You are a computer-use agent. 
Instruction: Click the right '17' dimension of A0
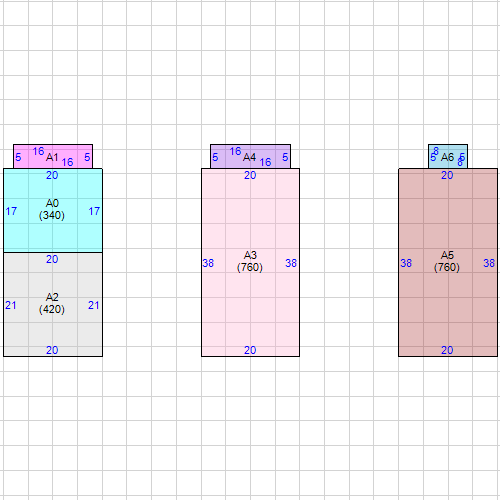coord(94,211)
